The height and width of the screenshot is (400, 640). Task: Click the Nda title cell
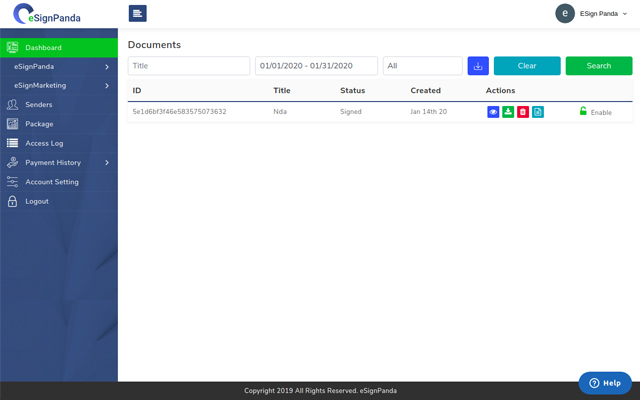[x=280, y=111]
